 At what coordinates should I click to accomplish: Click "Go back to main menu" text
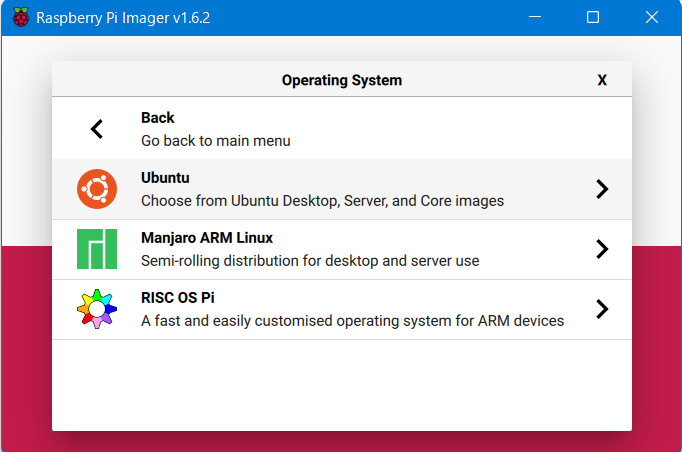(216, 141)
